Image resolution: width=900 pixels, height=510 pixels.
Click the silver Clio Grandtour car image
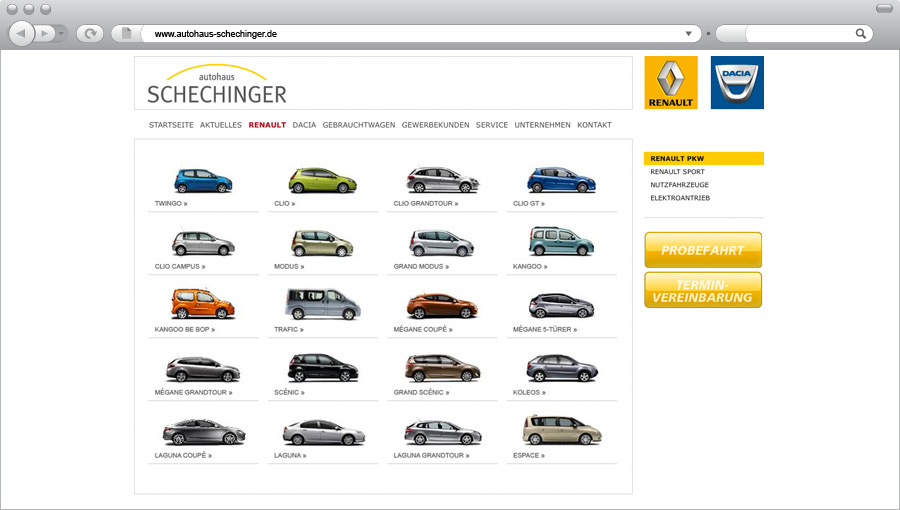pyautogui.click(x=443, y=180)
